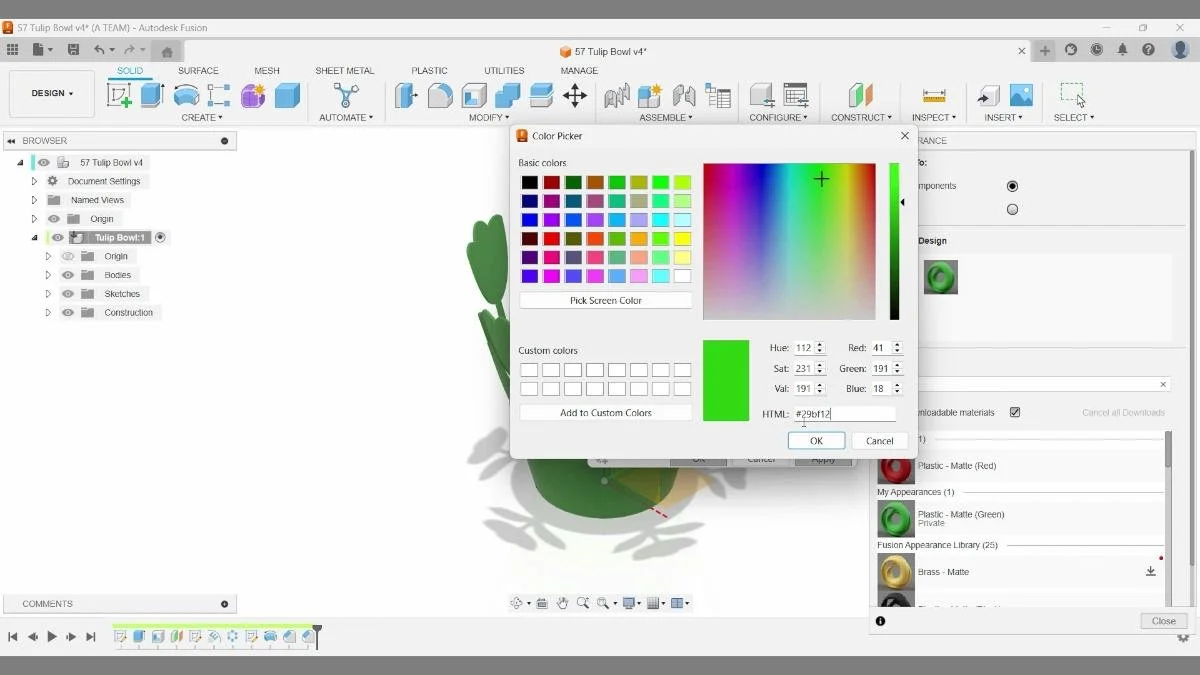Image resolution: width=1200 pixels, height=675 pixels.
Task: Click the Measure icon under Inspect
Action: click(933, 96)
